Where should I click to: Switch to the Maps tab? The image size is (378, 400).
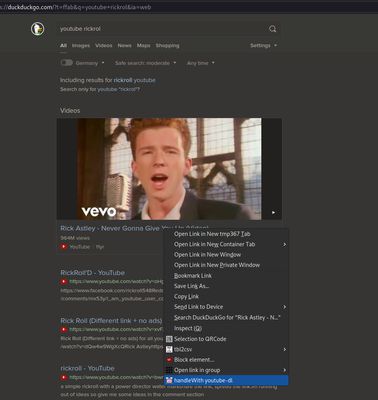[143, 46]
